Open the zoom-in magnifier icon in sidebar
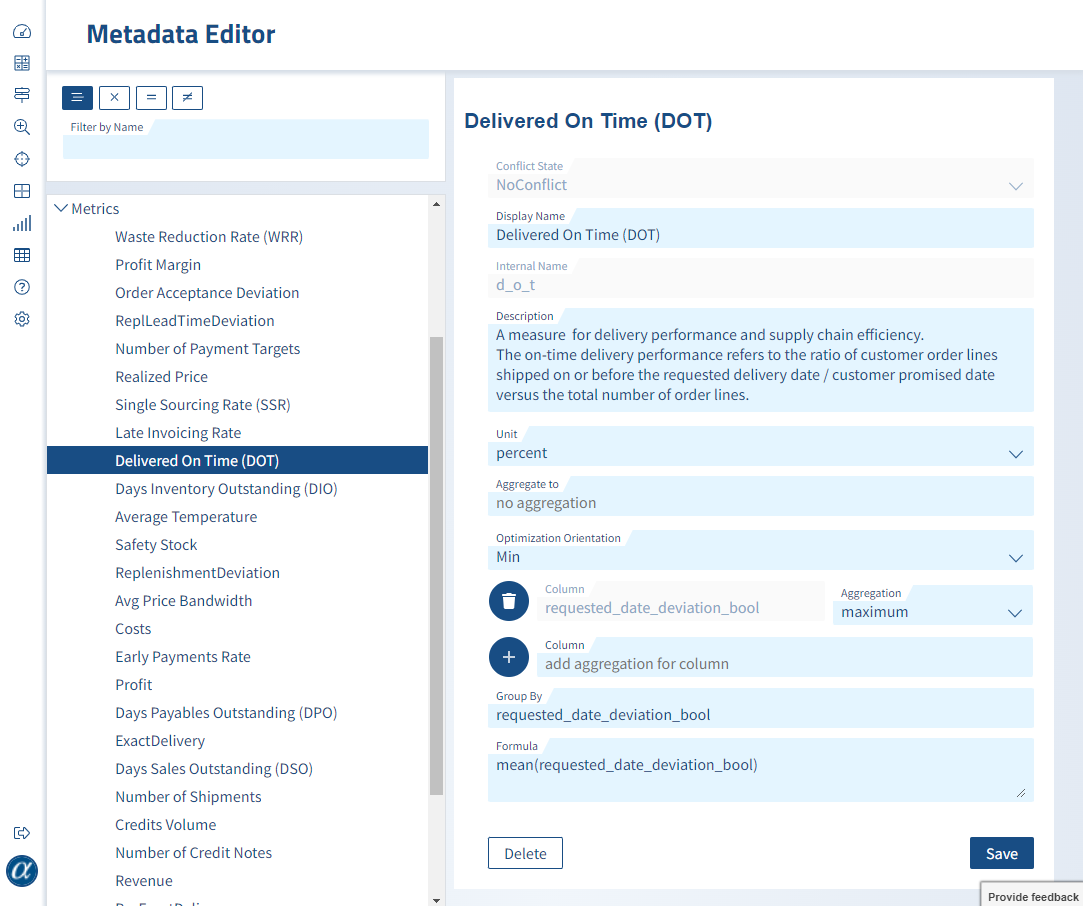This screenshot has width=1083, height=906. [22, 127]
